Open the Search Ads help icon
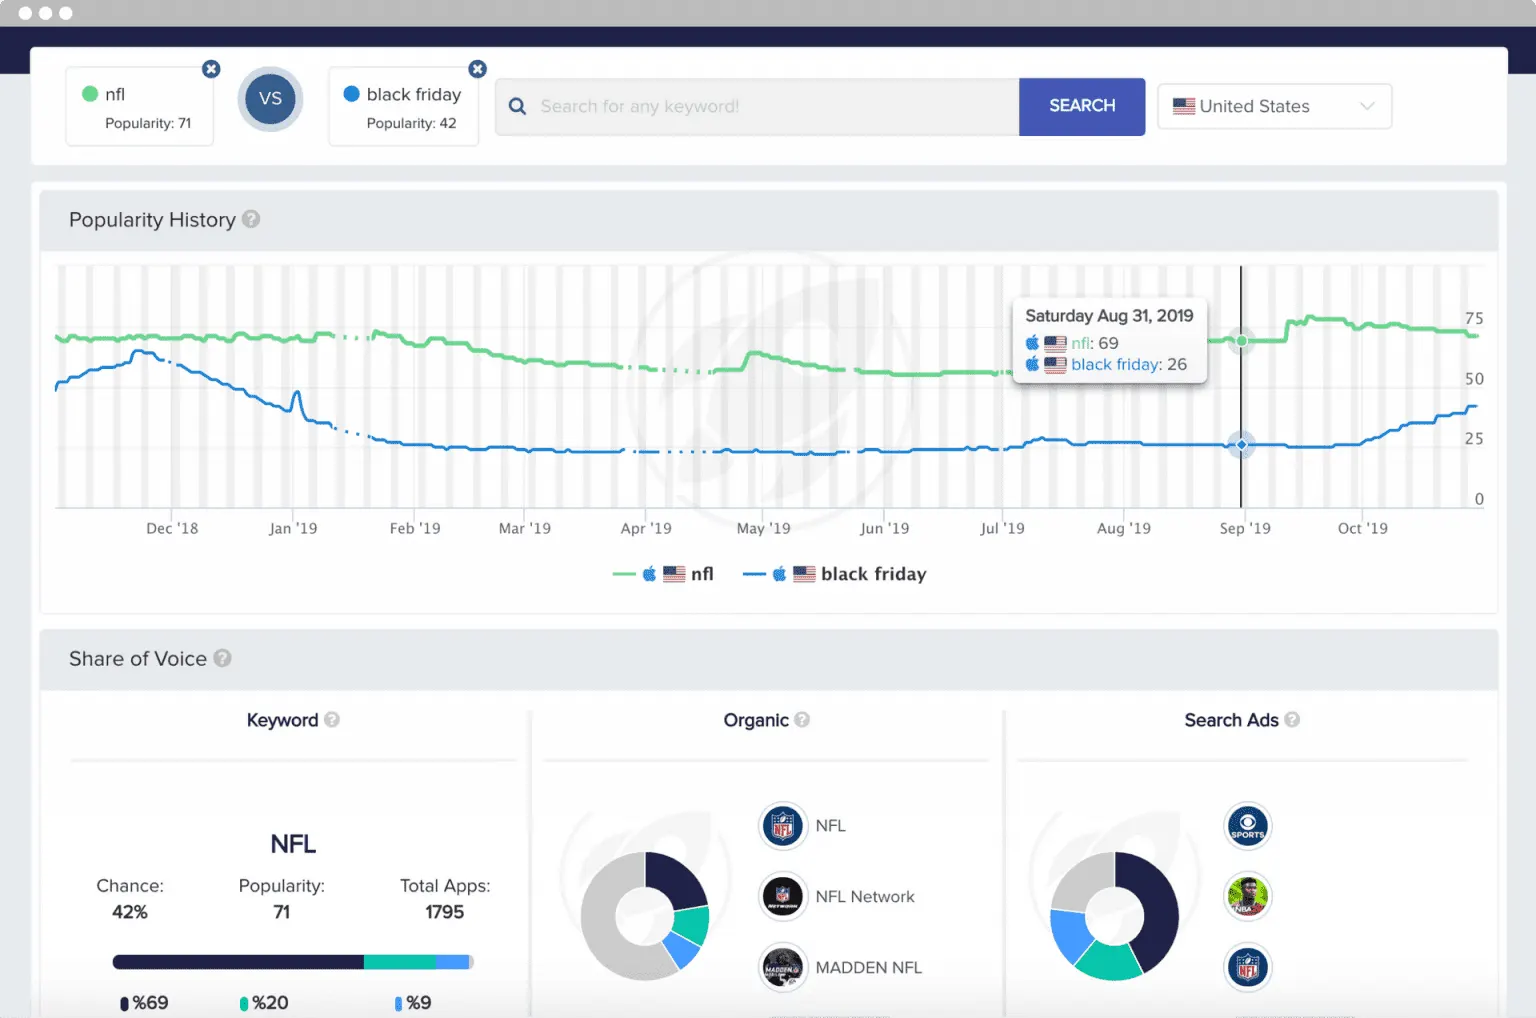 [1292, 720]
